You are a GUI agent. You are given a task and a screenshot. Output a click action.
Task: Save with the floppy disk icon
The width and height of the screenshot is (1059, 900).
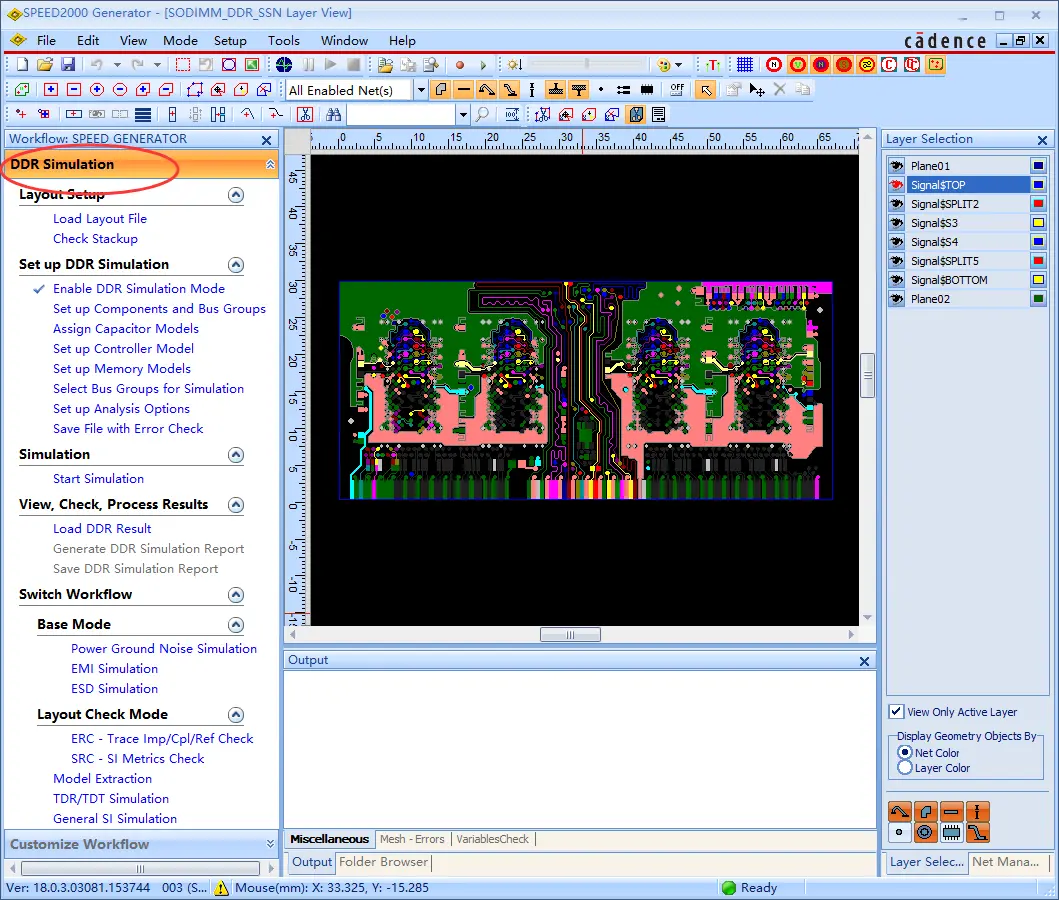(68, 65)
